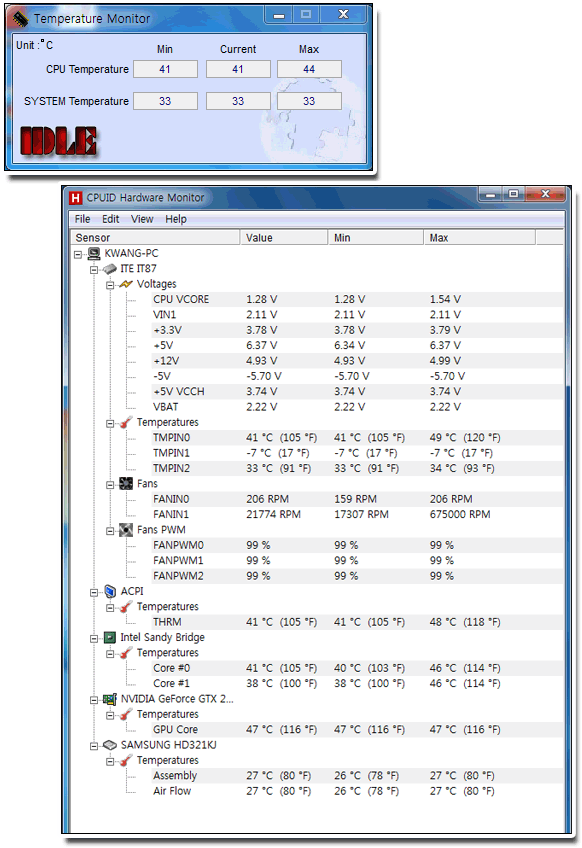
Task: Open the Help menu
Action: point(176,219)
